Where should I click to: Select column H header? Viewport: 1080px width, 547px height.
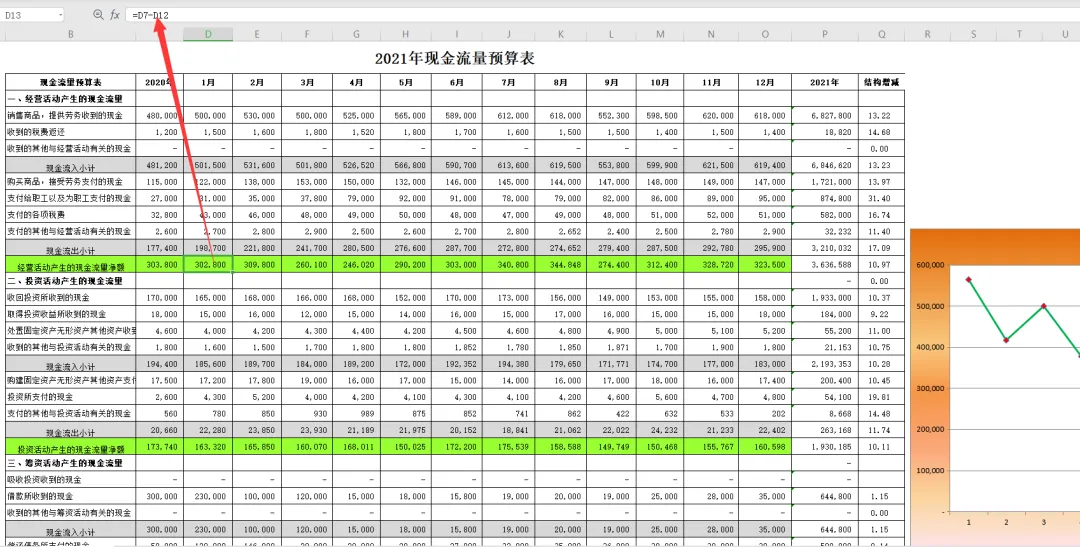(x=406, y=34)
